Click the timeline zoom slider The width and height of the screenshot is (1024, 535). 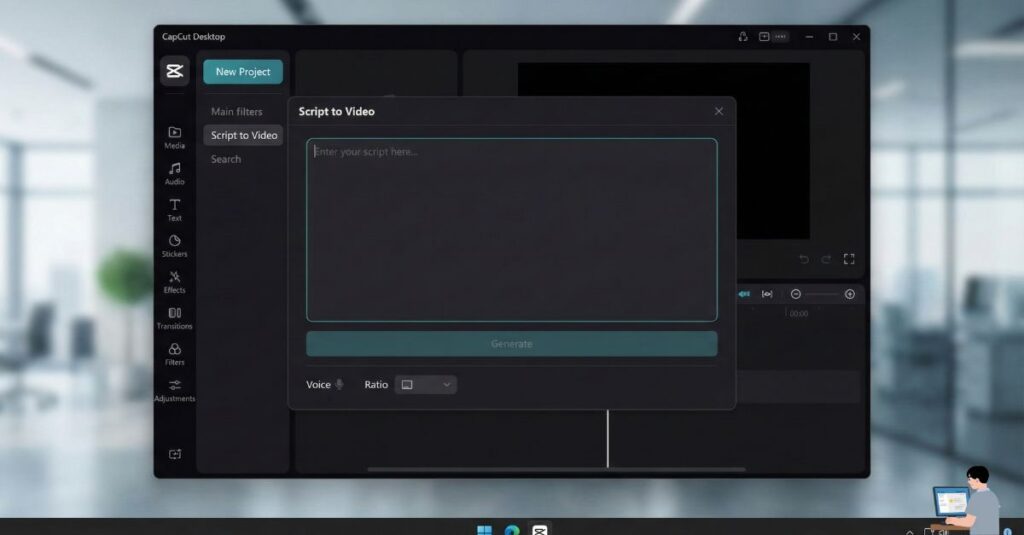point(822,294)
